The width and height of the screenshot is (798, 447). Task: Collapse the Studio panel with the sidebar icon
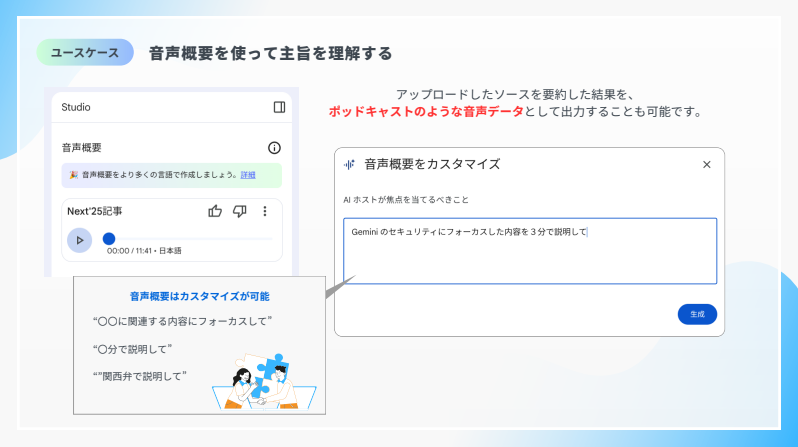(279, 107)
